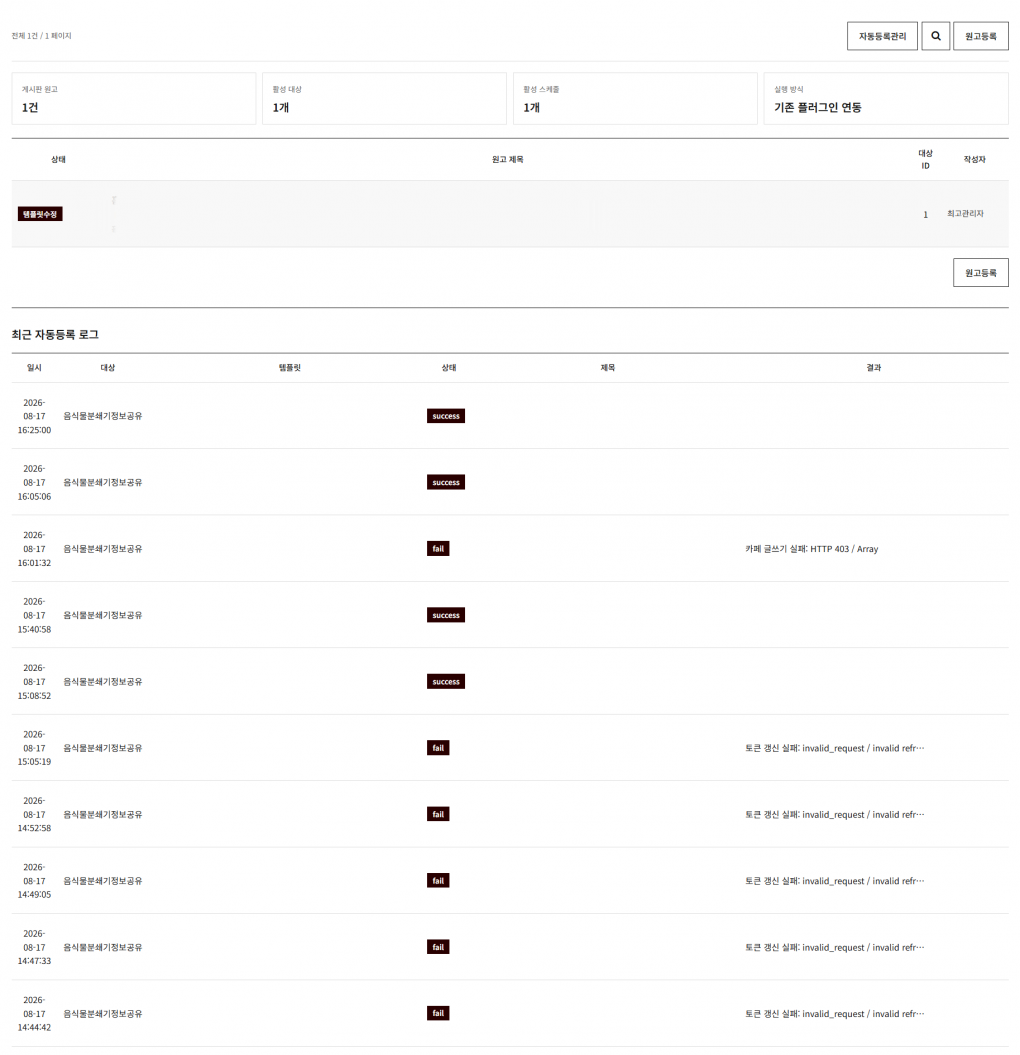Click success badge for 16:05:06 log
This screenshot has width=1020, height=1055.
(x=445, y=482)
